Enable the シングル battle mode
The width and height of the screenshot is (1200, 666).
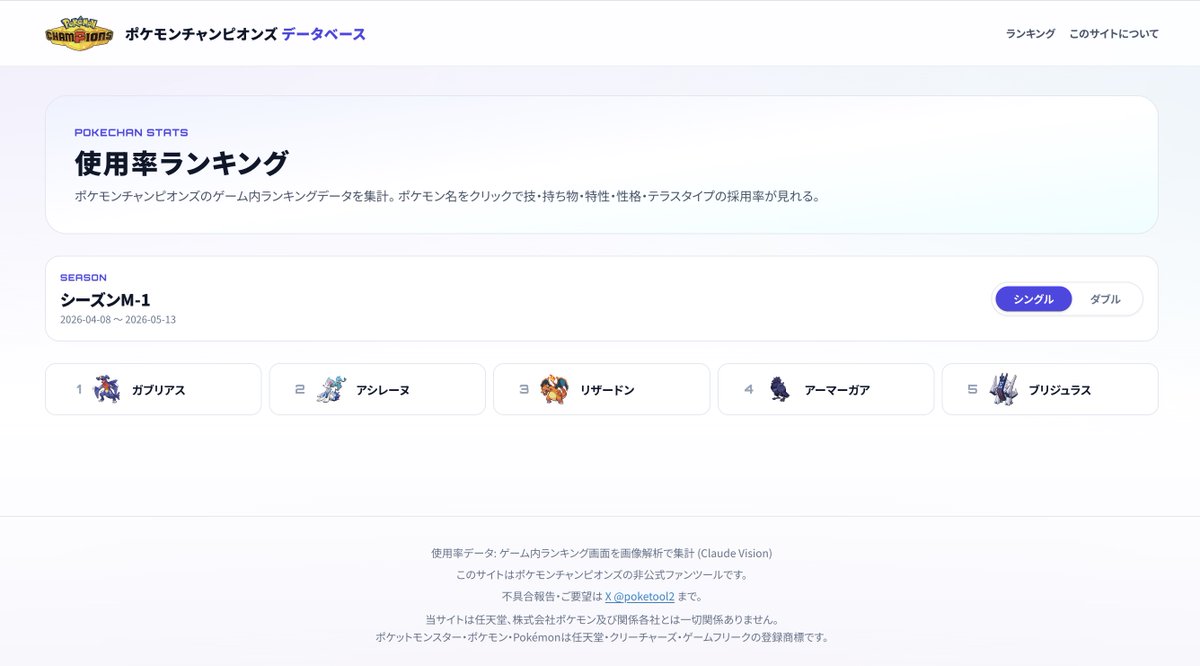click(1032, 298)
